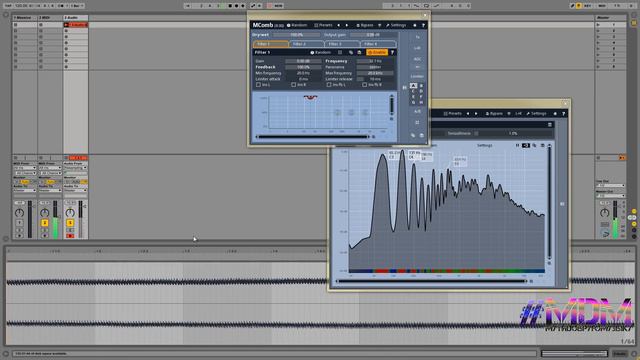Viewport: 640px width, 360px height.
Task: Randomize Filter 1 parameters
Action: [x=320, y=53]
